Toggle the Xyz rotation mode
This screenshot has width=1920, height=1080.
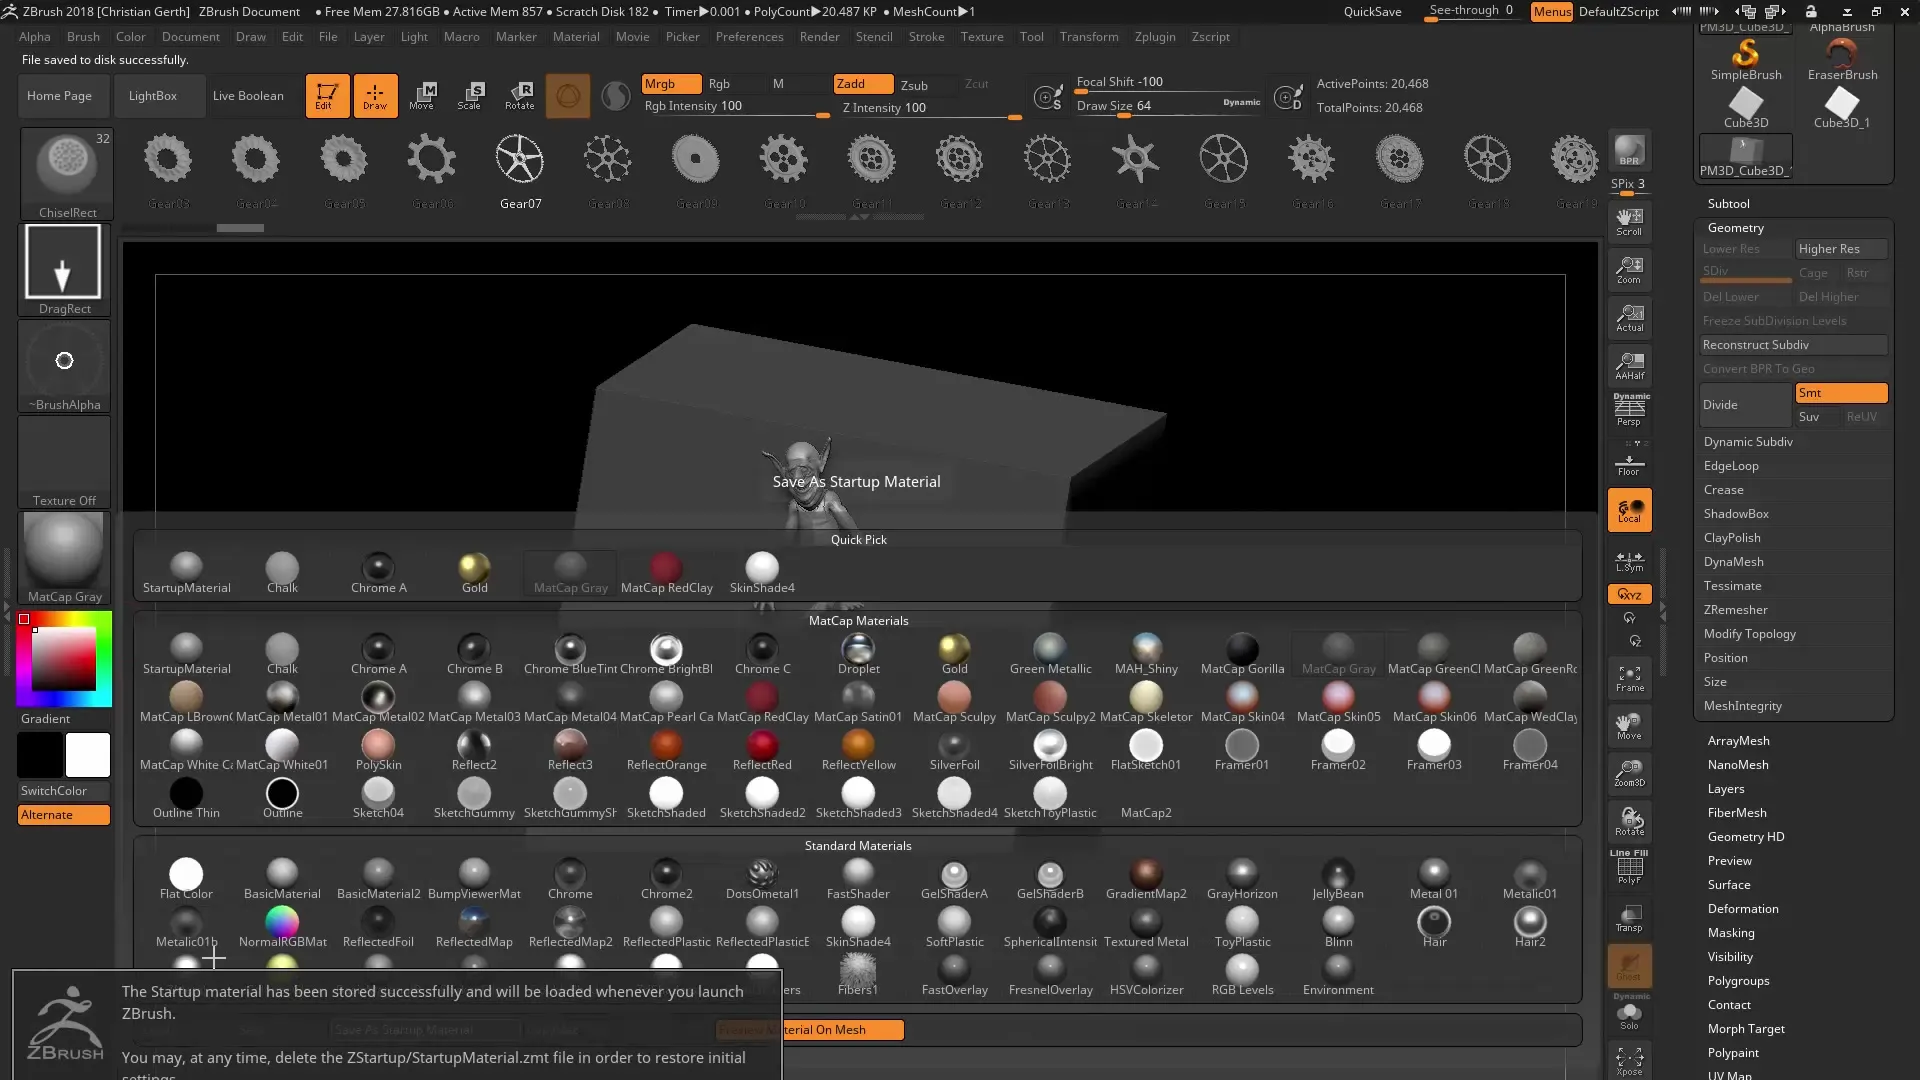[1630, 594]
